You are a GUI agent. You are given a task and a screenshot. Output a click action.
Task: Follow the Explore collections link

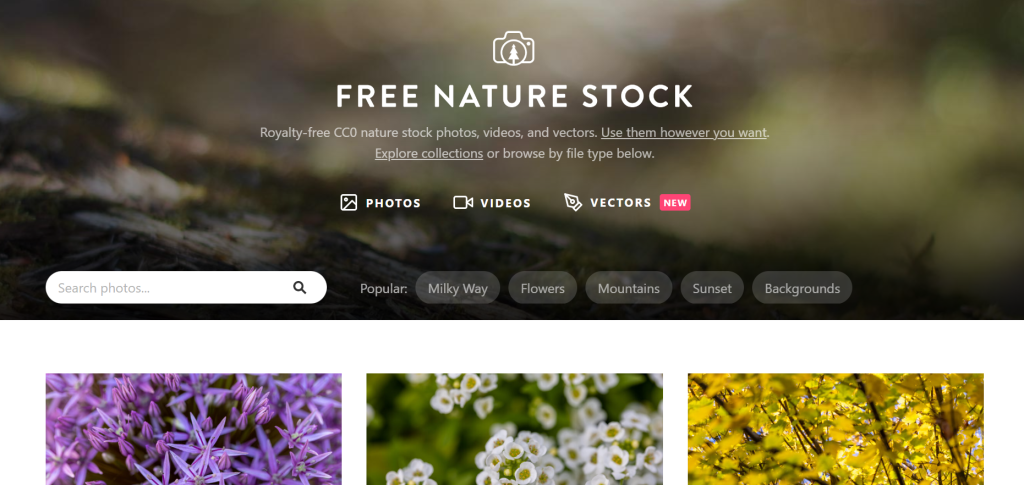429,154
